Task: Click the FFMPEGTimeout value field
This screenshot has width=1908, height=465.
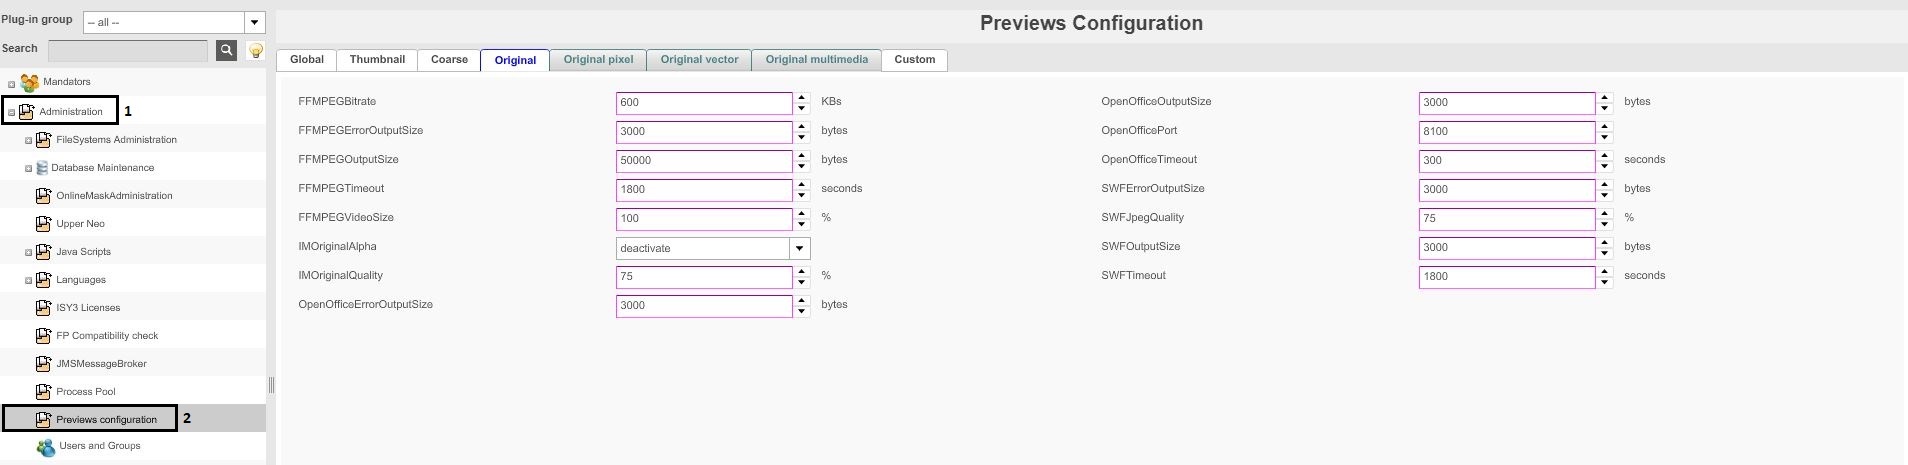Action: pos(704,190)
